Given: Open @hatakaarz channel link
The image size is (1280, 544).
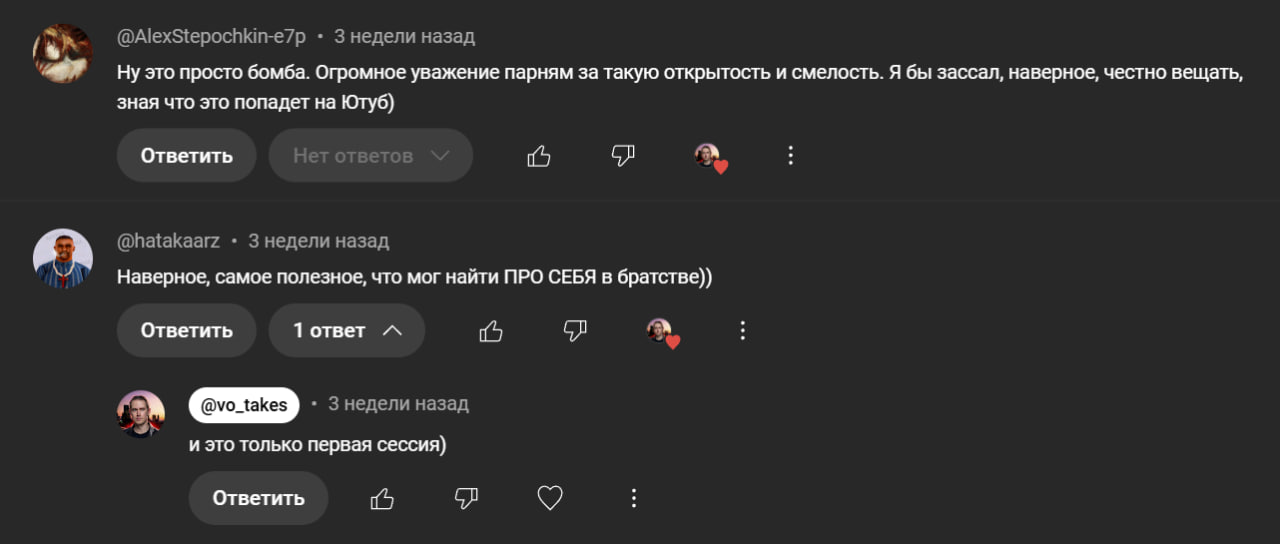Looking at the screenshot, I should point(169,241).
